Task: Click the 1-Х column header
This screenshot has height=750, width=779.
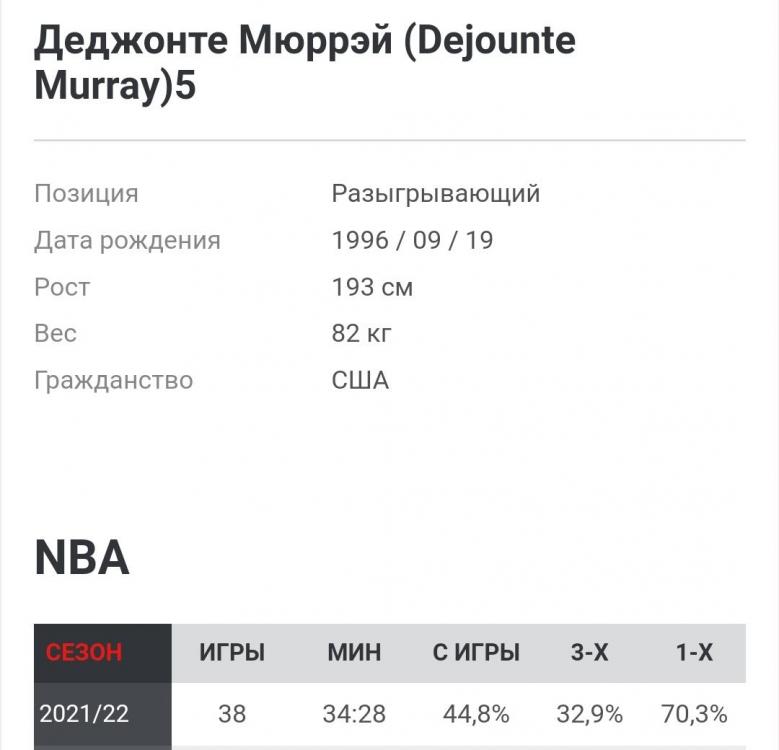Action: (694, 653)
